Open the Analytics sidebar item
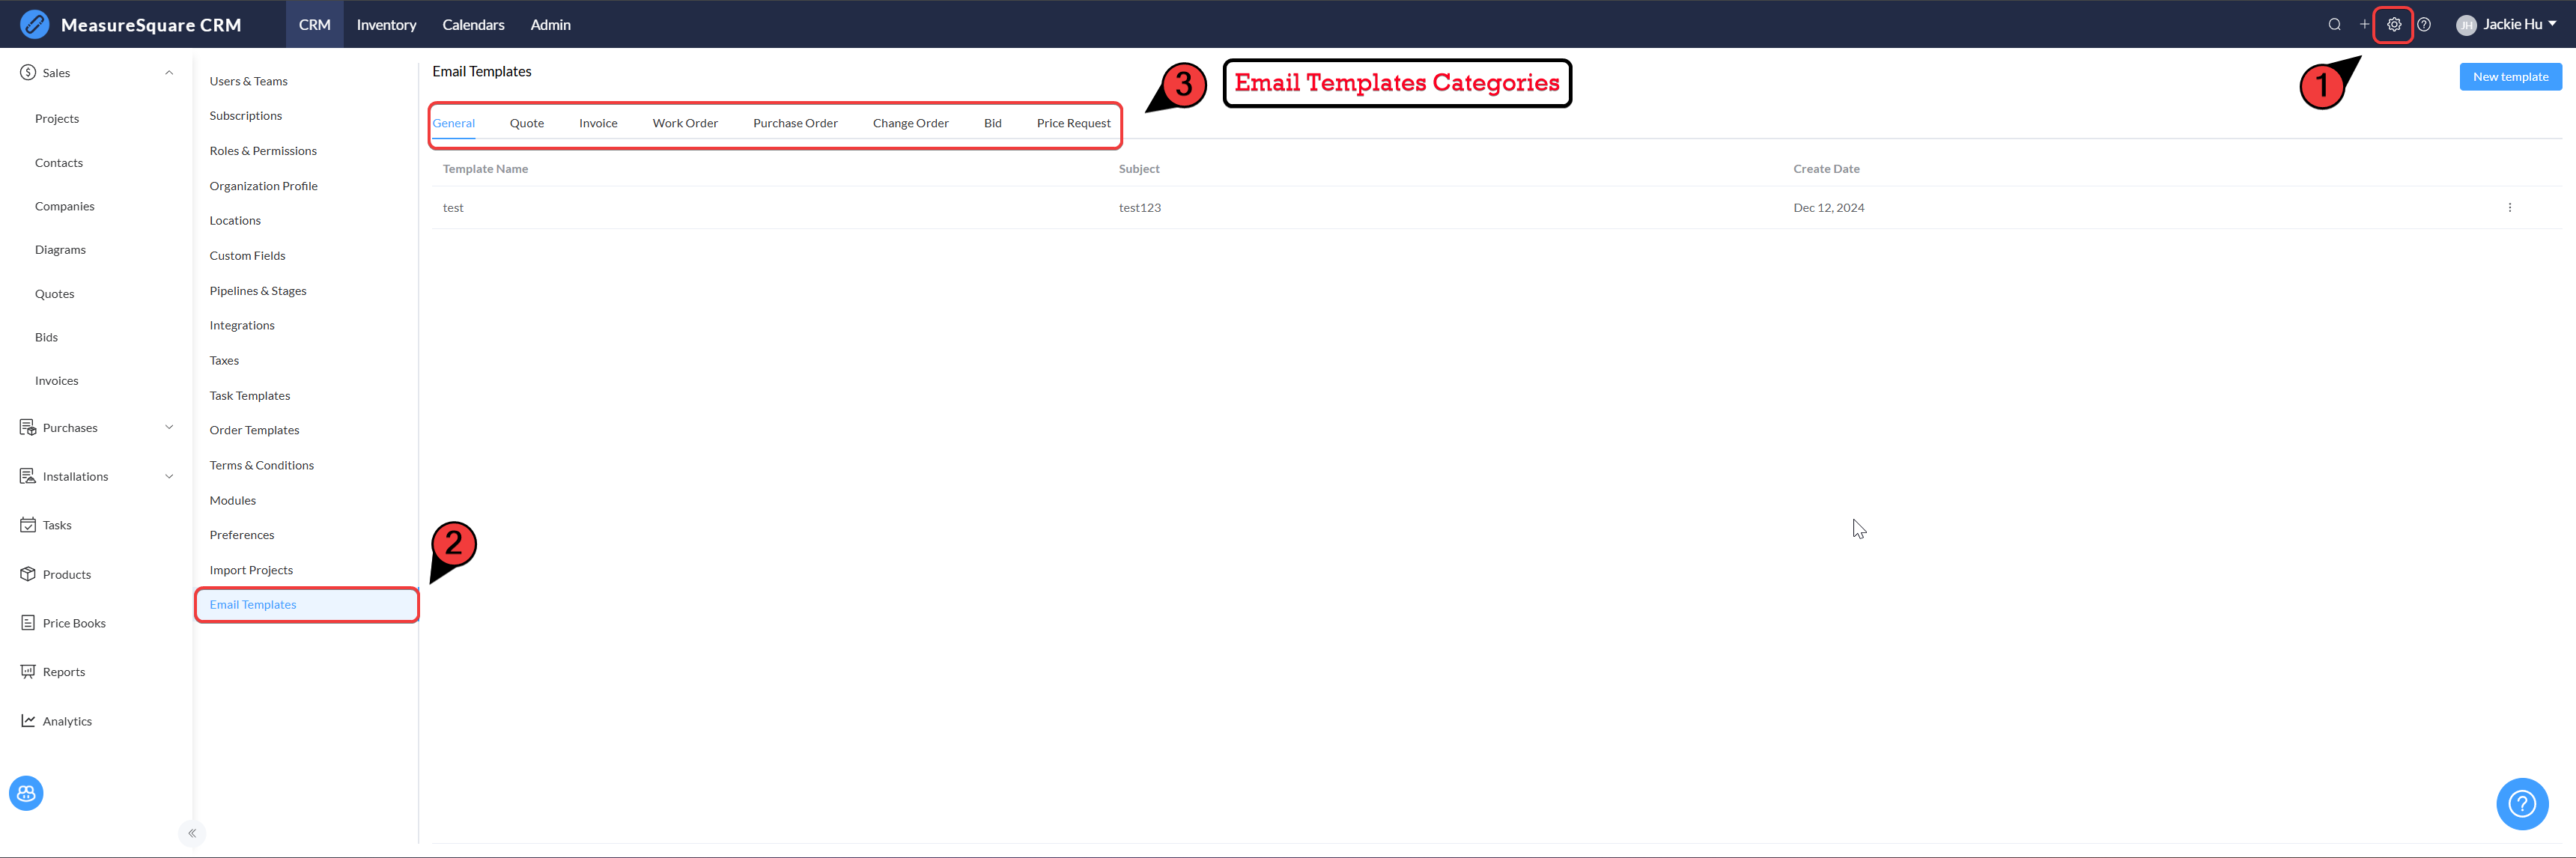 [67, 721]
